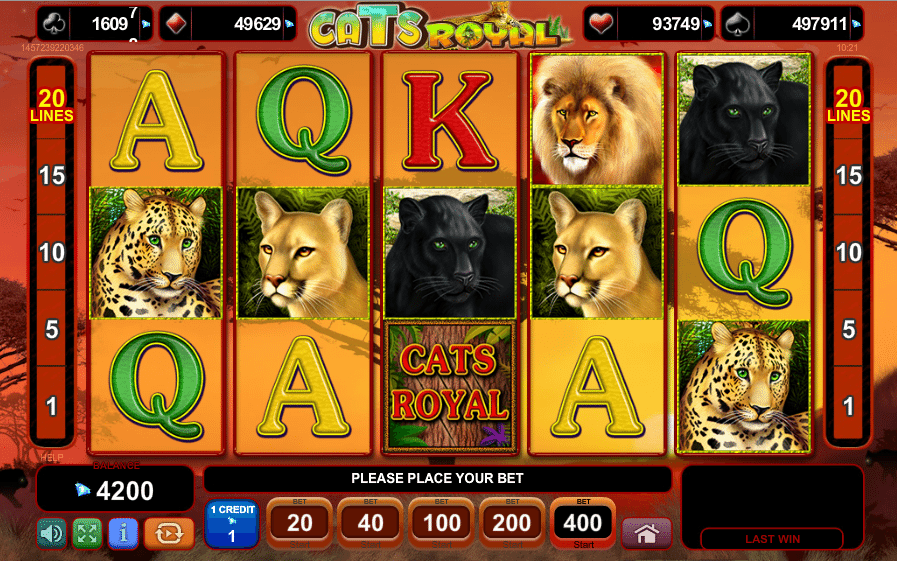
Task: Mute the game sound speaker icon
Action: (52, 534)
